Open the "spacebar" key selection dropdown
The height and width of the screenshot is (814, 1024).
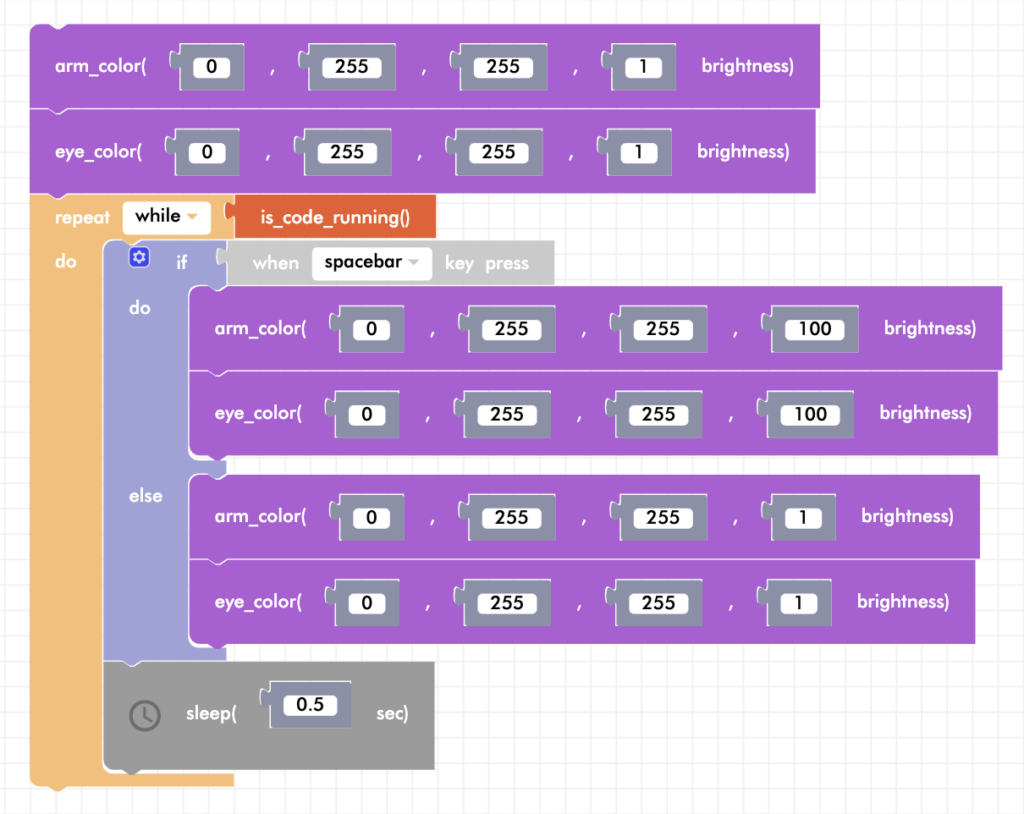[x=371, y=263]
